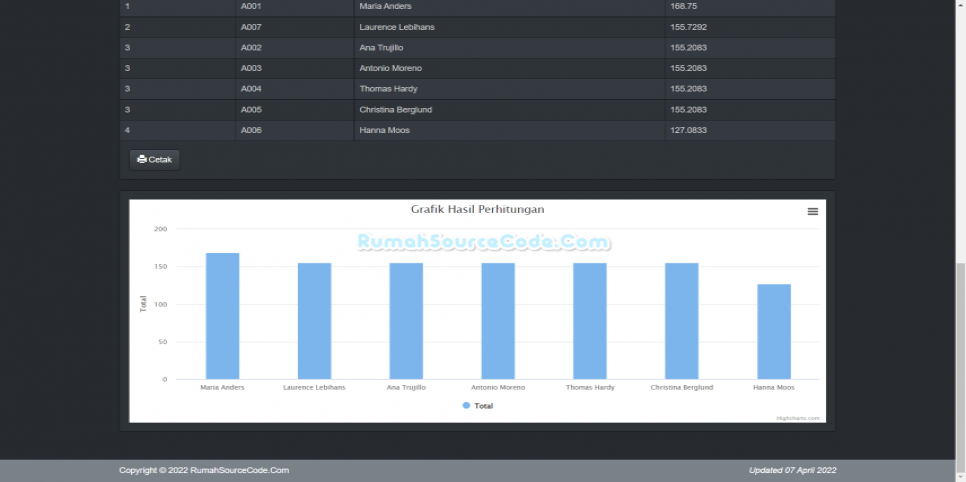This screenshot has width=966, height=482.
Task: Click the 127.0833 value in table
Action: [689, 130]
